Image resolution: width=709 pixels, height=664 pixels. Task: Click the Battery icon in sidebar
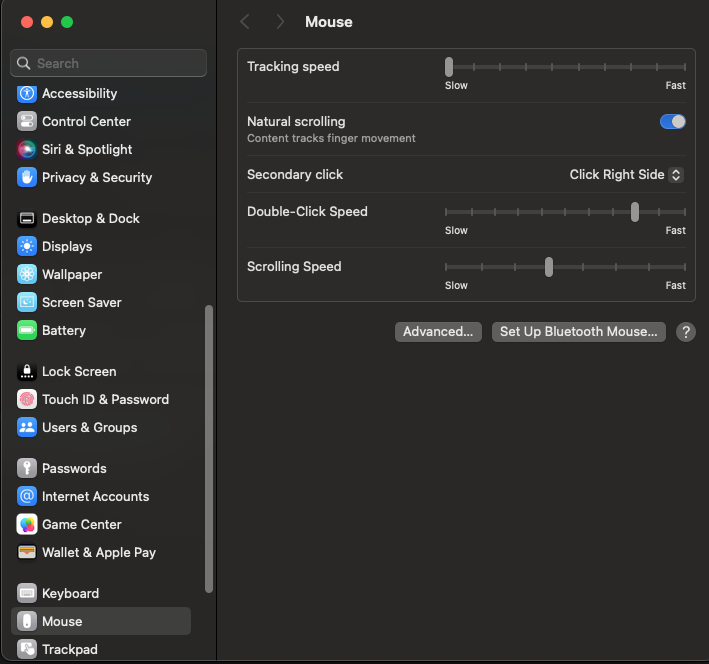click(x=27, y=331)
